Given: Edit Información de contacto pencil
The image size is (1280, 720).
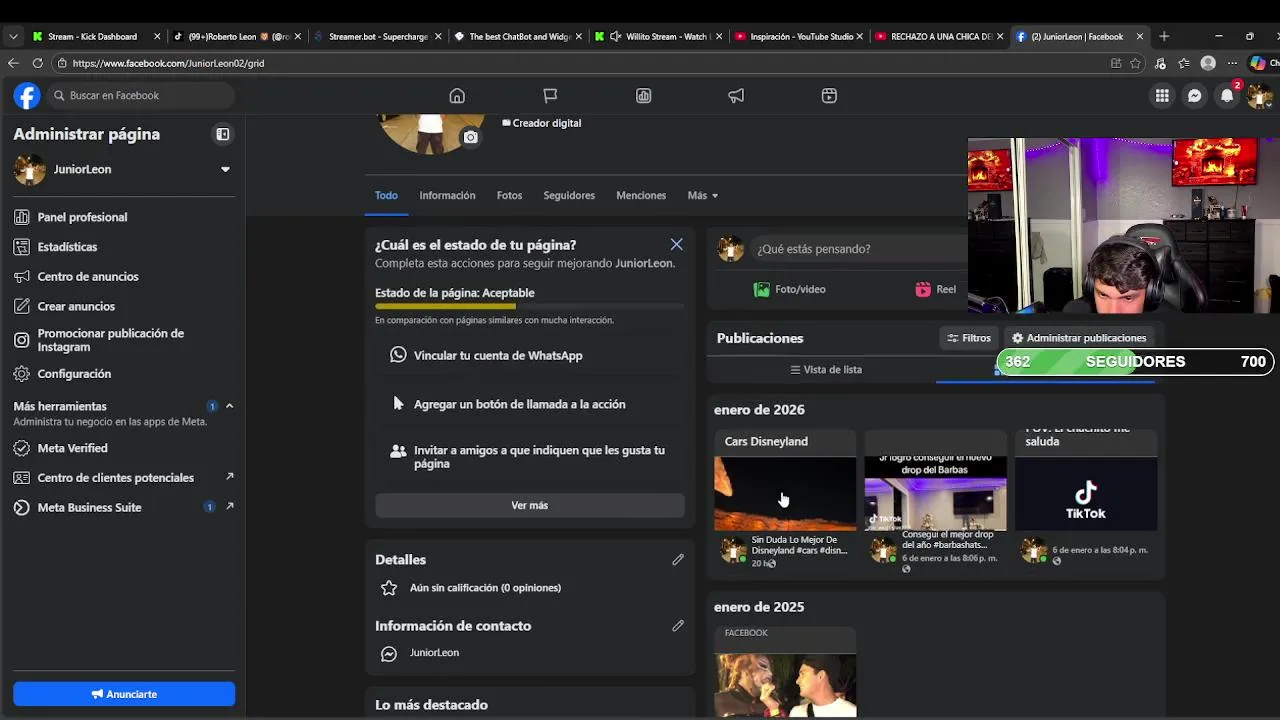Looking at the screenshot, I should point(678,626).
